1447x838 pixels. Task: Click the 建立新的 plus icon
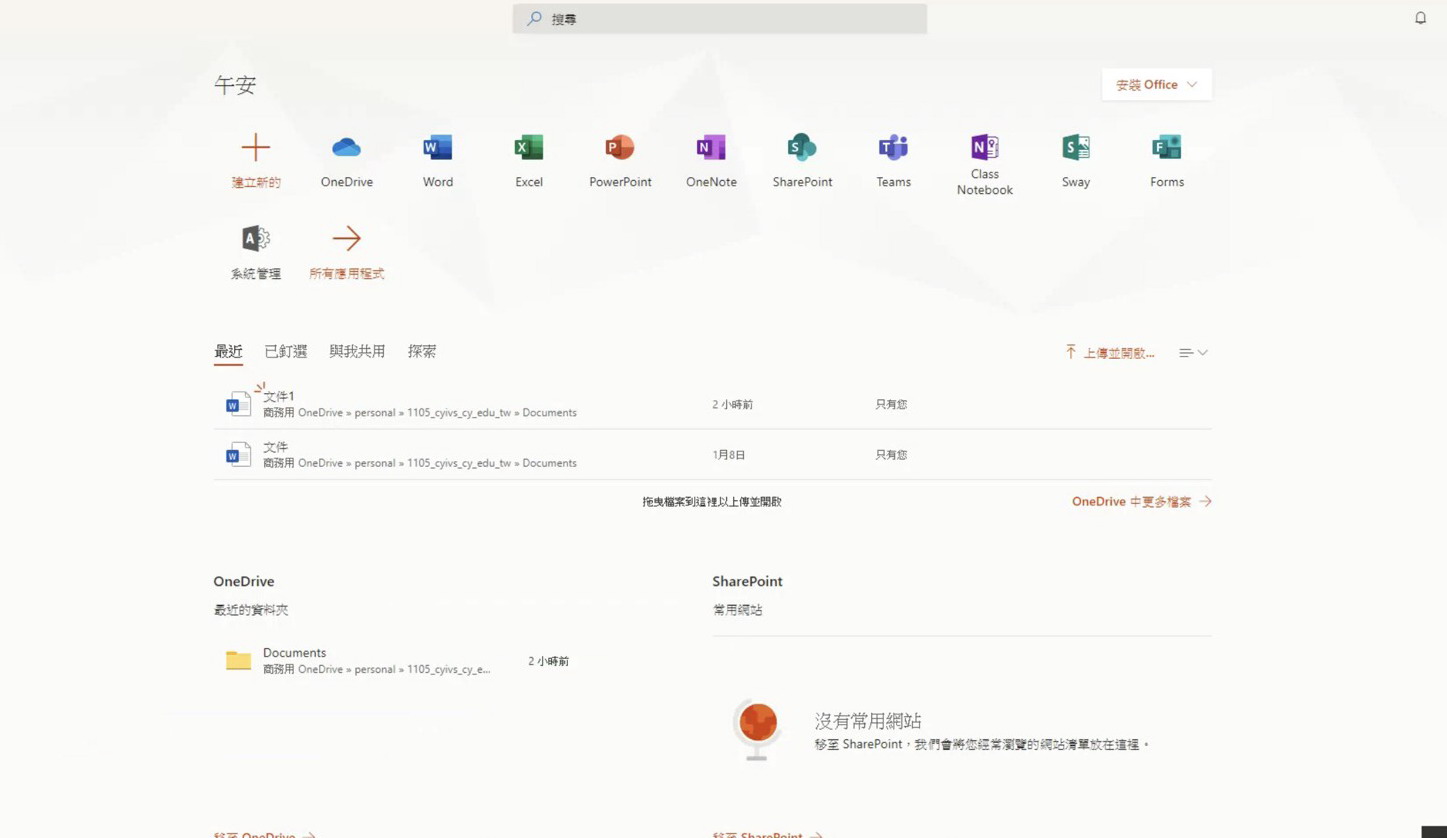pos(255,148)
